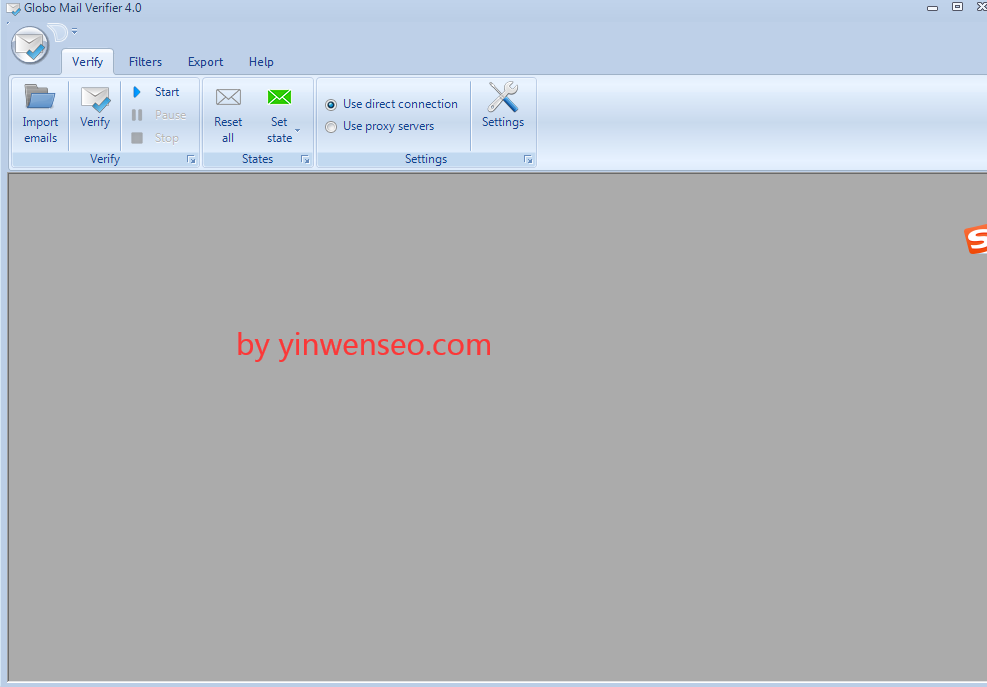Click the orange Sogou icon at right edge
This screenshot has height=687, width=987.
976,240
